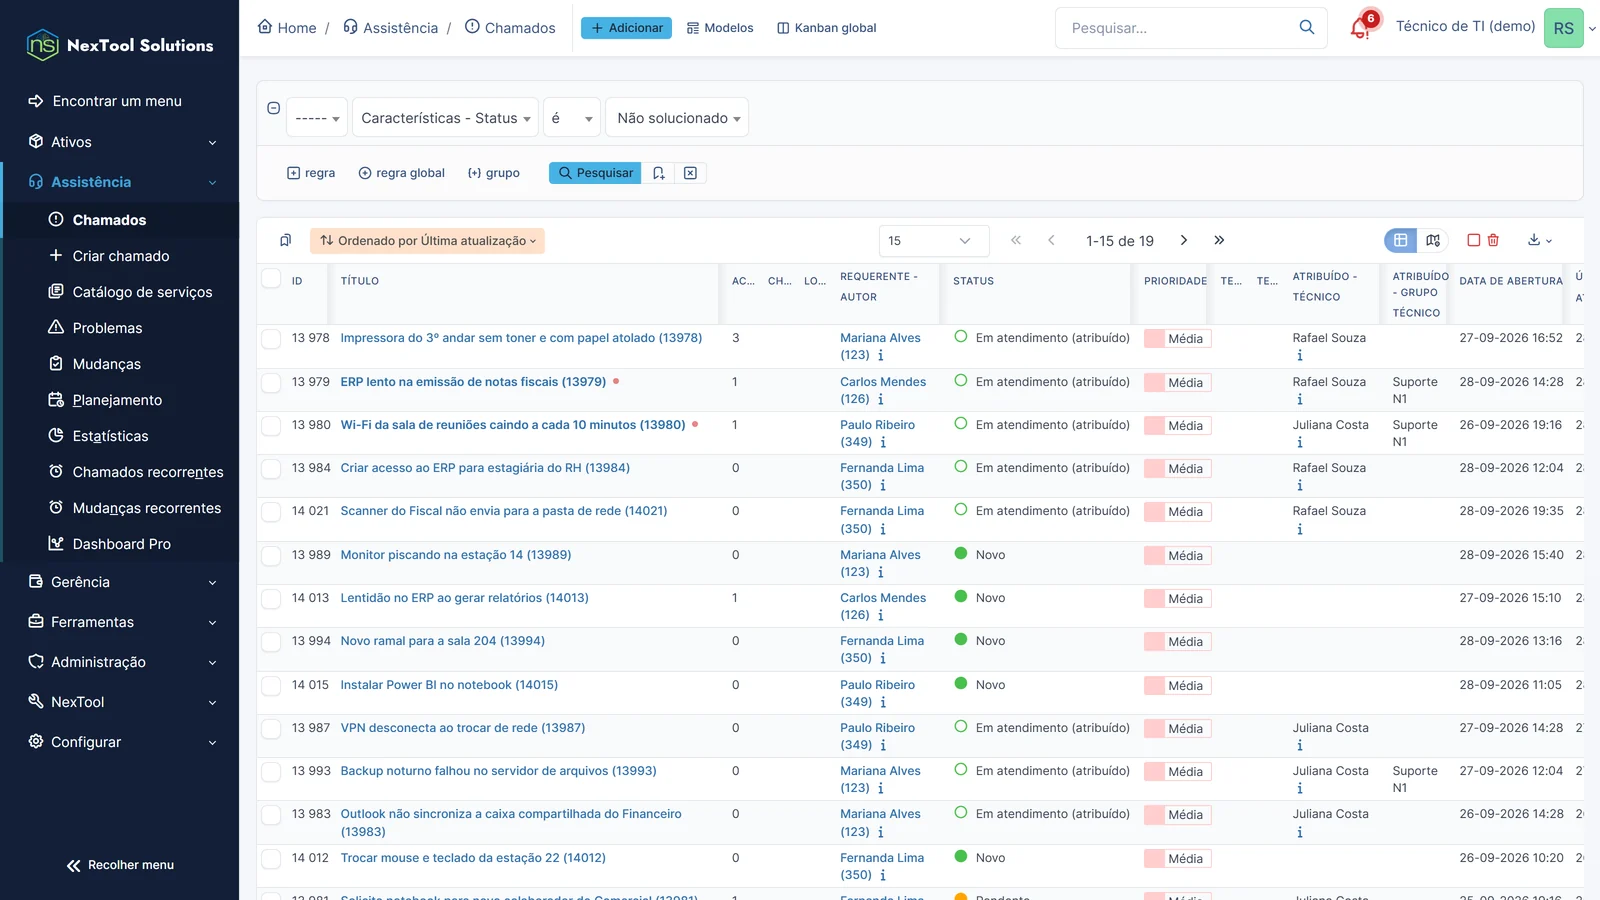Open RS user avatar menu
Viewport: 1600px width, 900px height.
pos(1564,28)
